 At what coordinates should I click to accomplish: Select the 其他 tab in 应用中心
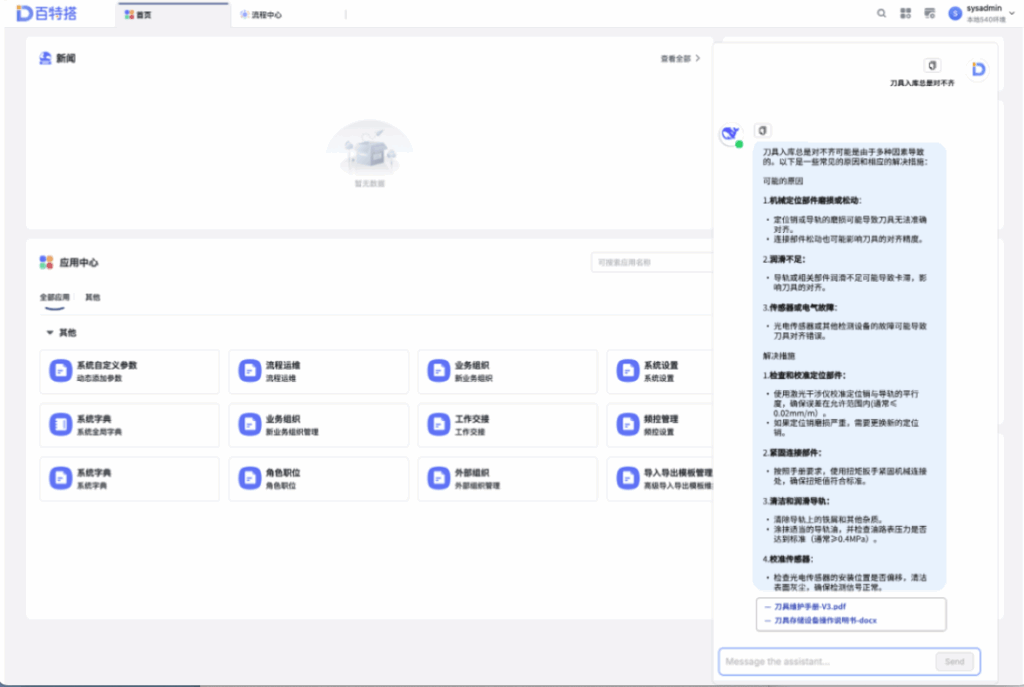[x=93, y=297]
